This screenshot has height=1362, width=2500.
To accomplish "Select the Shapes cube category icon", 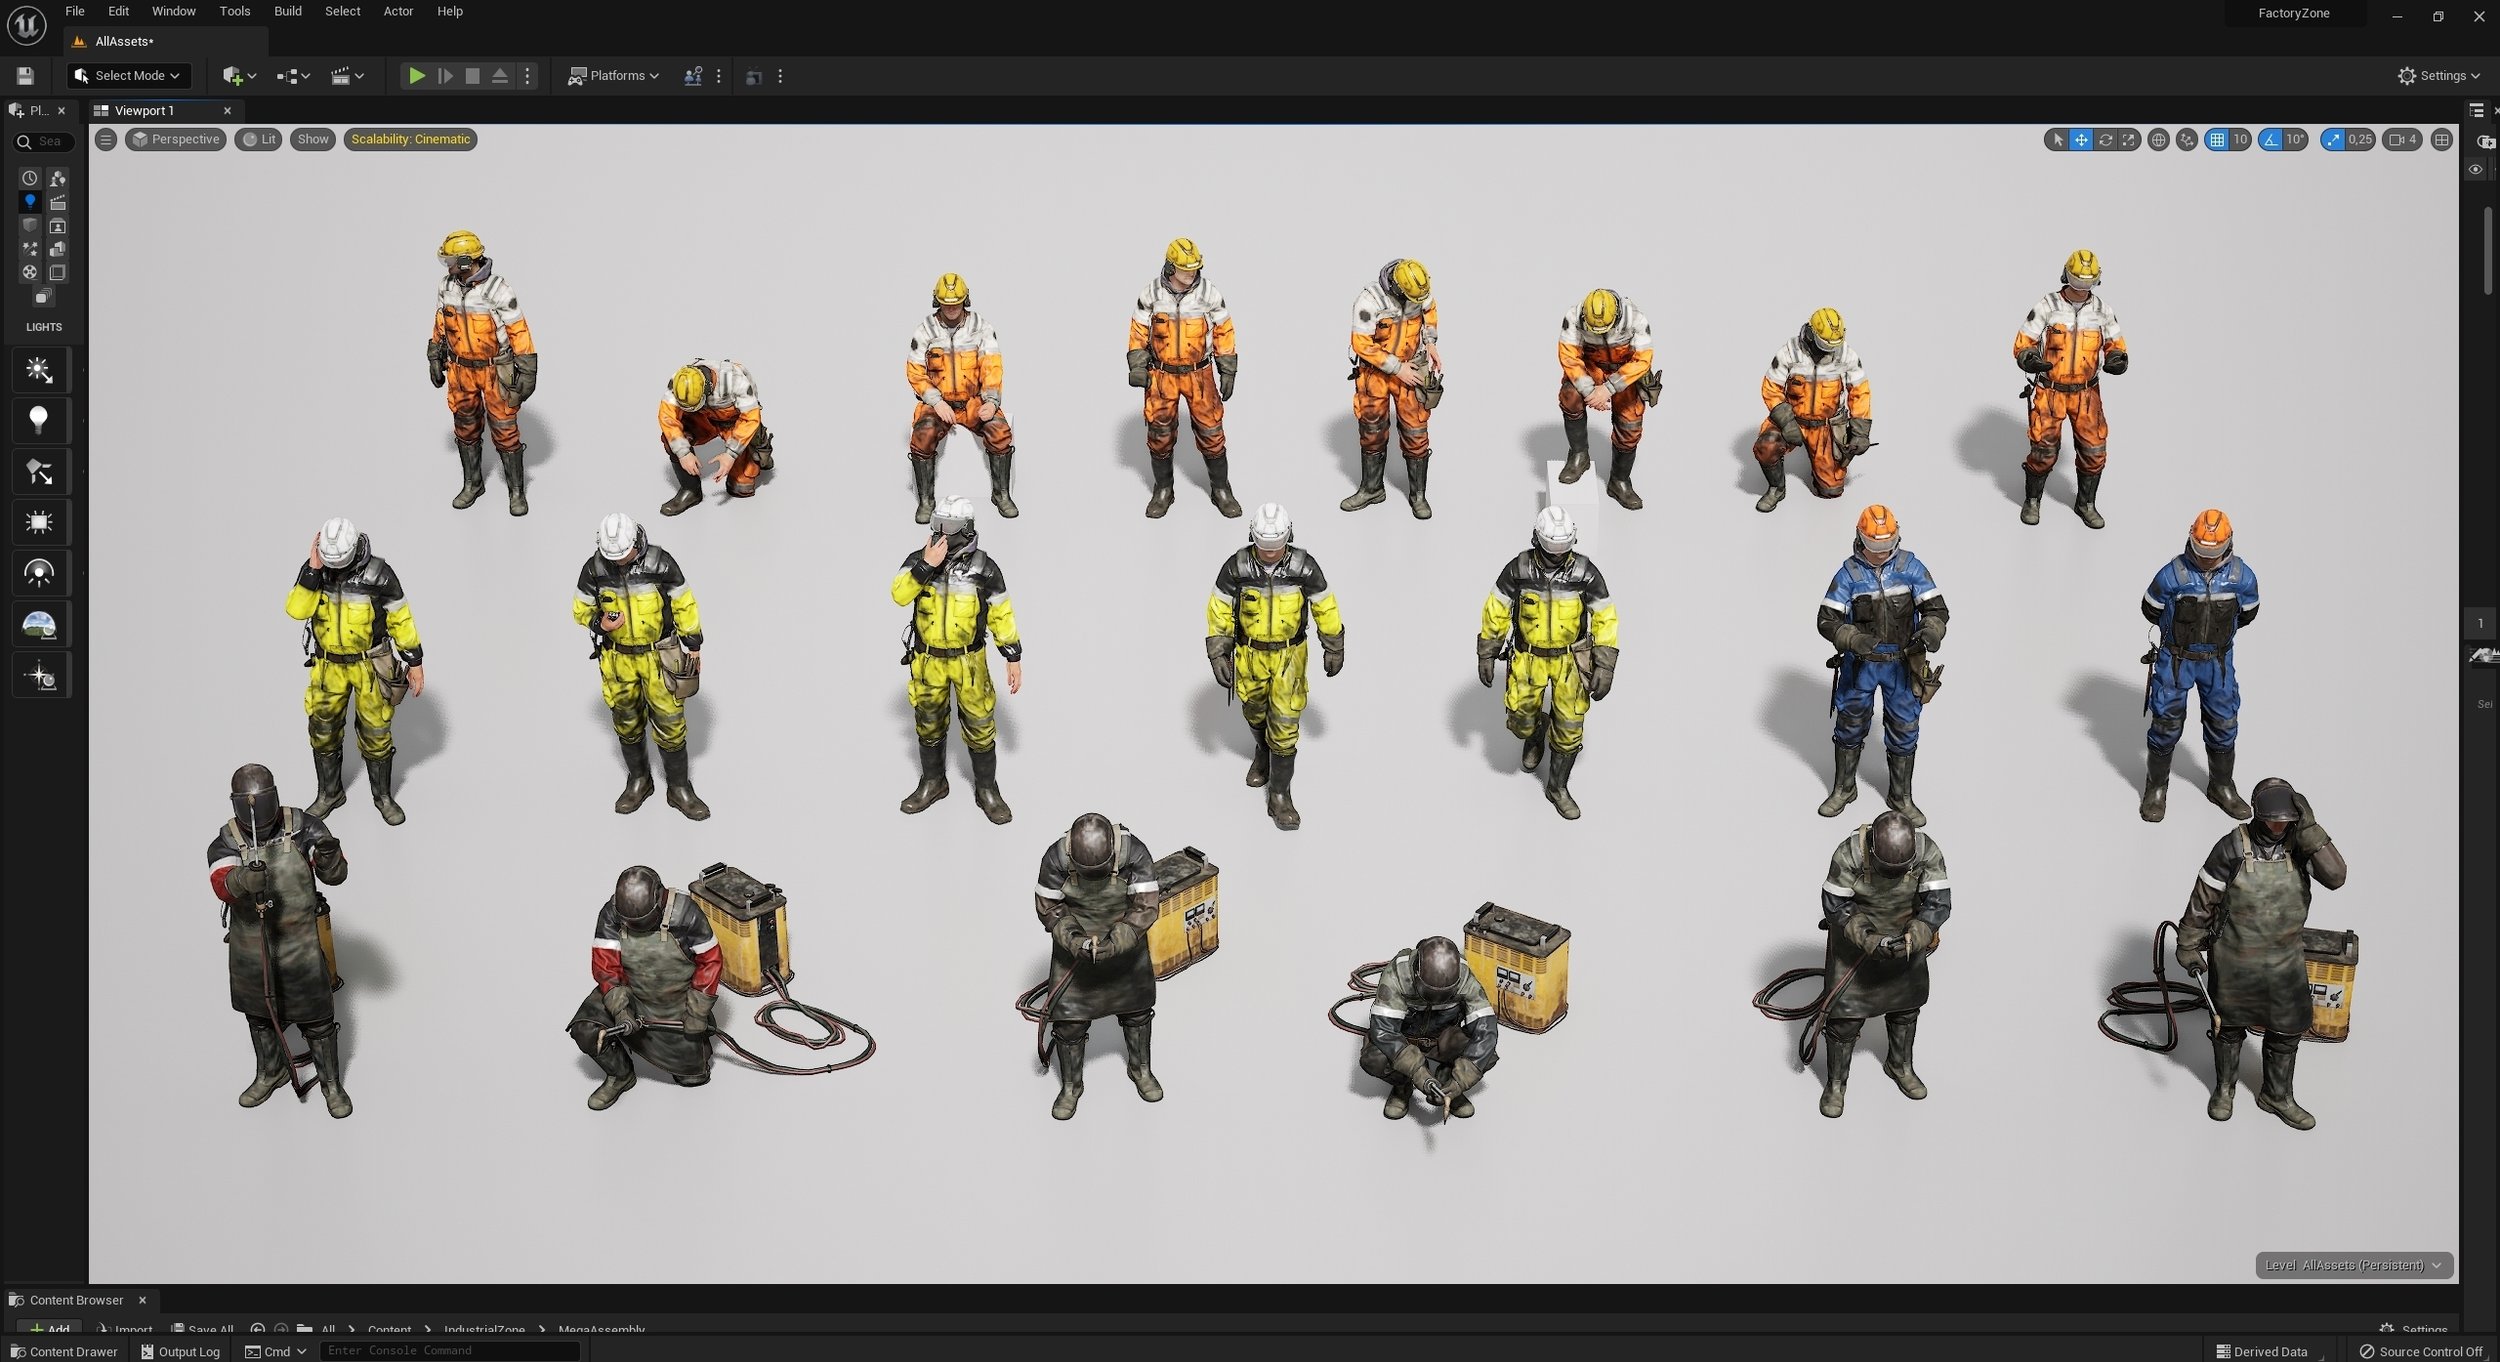I will tap(30, 225).
